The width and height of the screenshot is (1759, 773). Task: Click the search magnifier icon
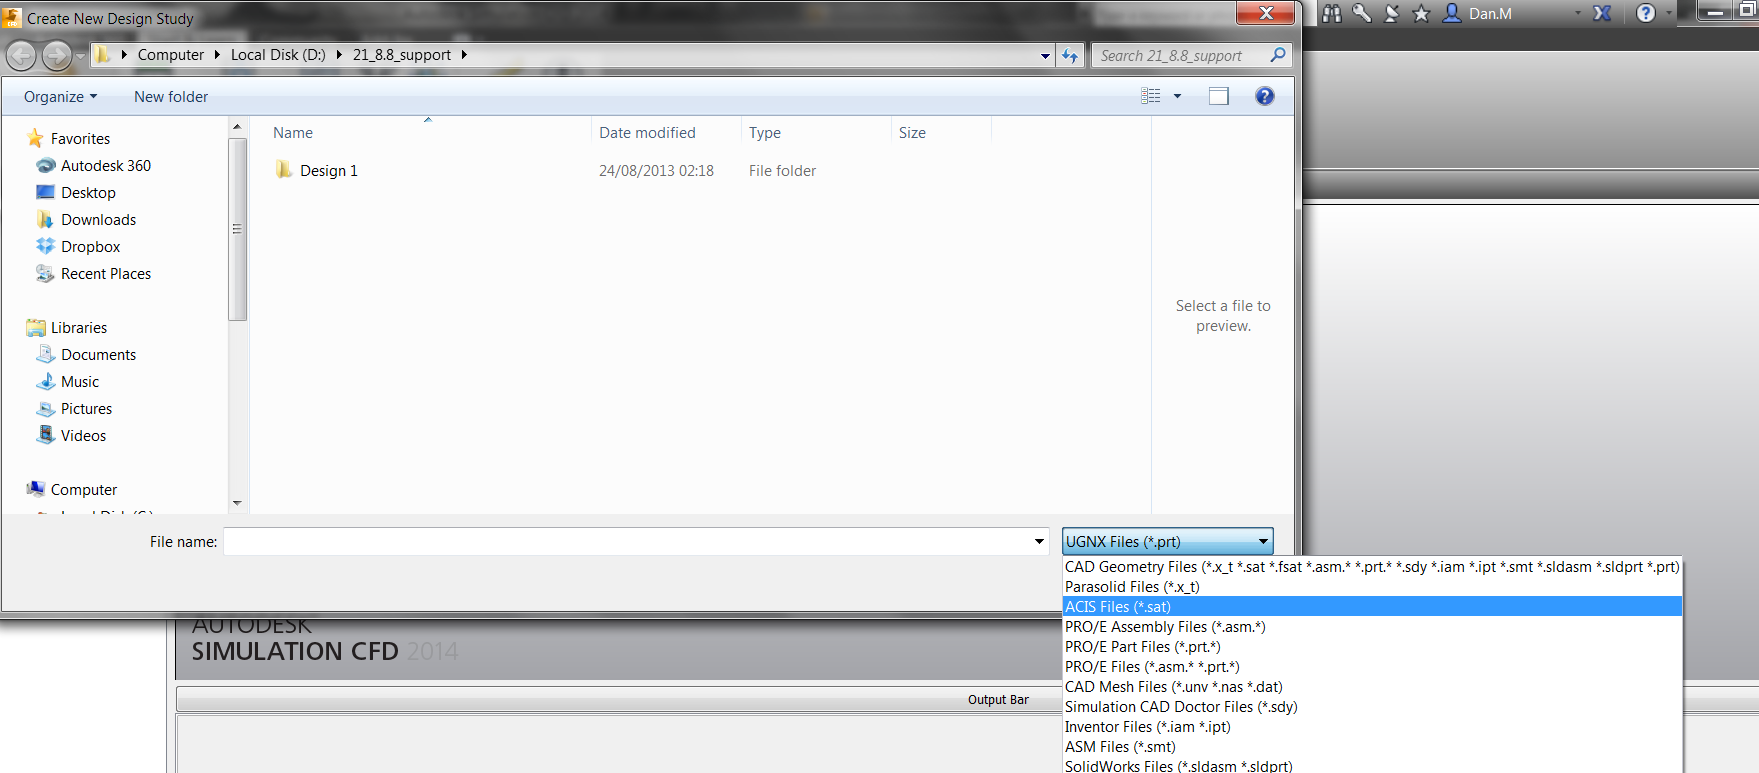pyautogui.click(x=1277, y=56)
